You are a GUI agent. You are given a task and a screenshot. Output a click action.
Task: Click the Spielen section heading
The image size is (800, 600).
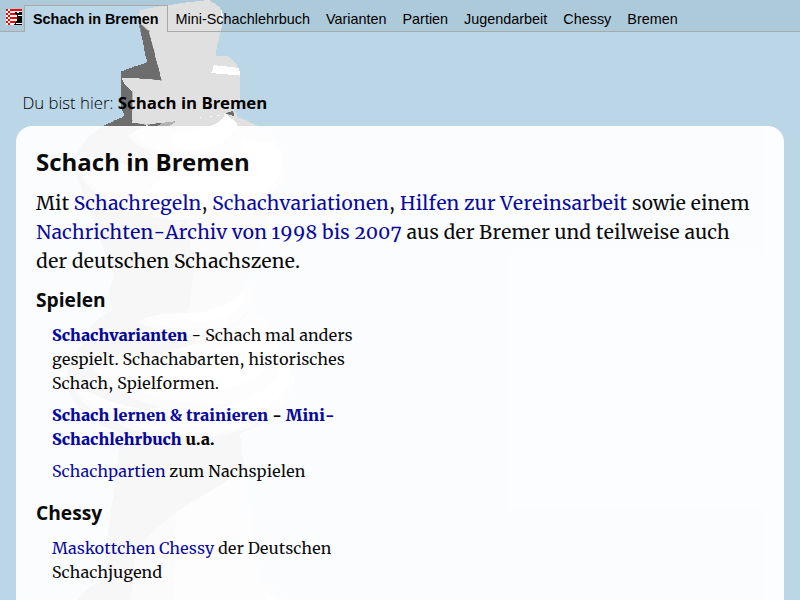coord(70,300)
